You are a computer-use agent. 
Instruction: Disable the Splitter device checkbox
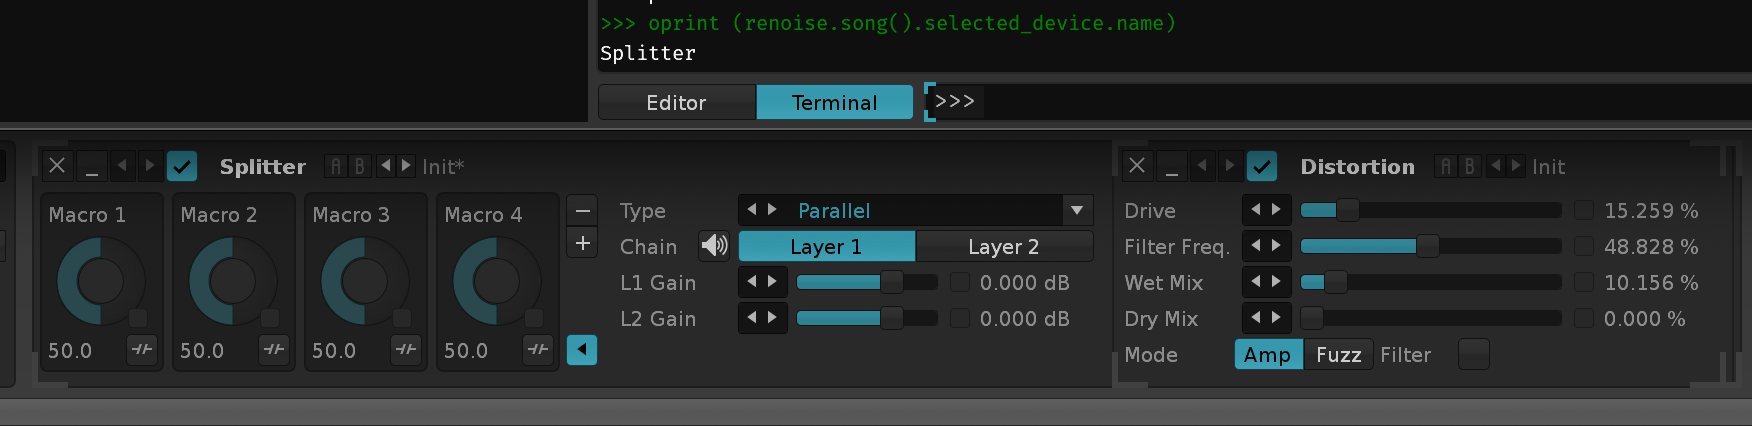coord(182,166)
